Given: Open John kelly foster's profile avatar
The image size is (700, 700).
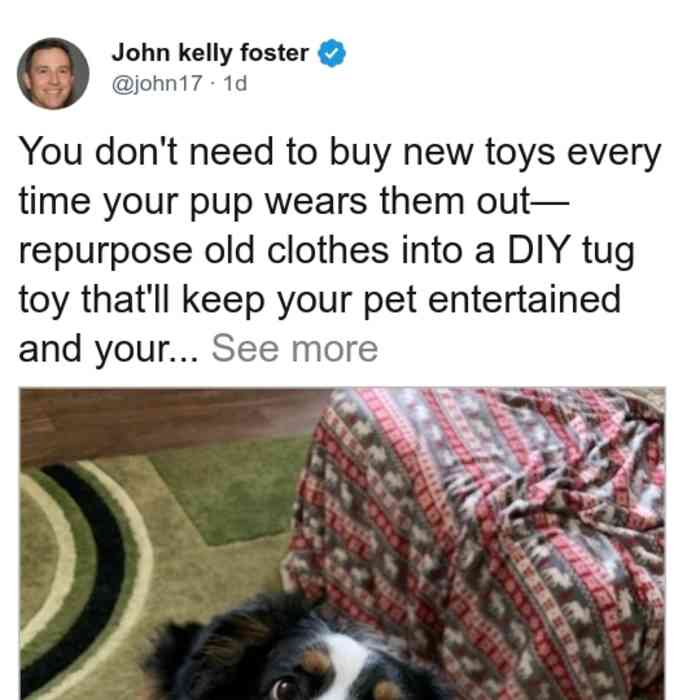Looking at the screenshot, I should [53, 74].
